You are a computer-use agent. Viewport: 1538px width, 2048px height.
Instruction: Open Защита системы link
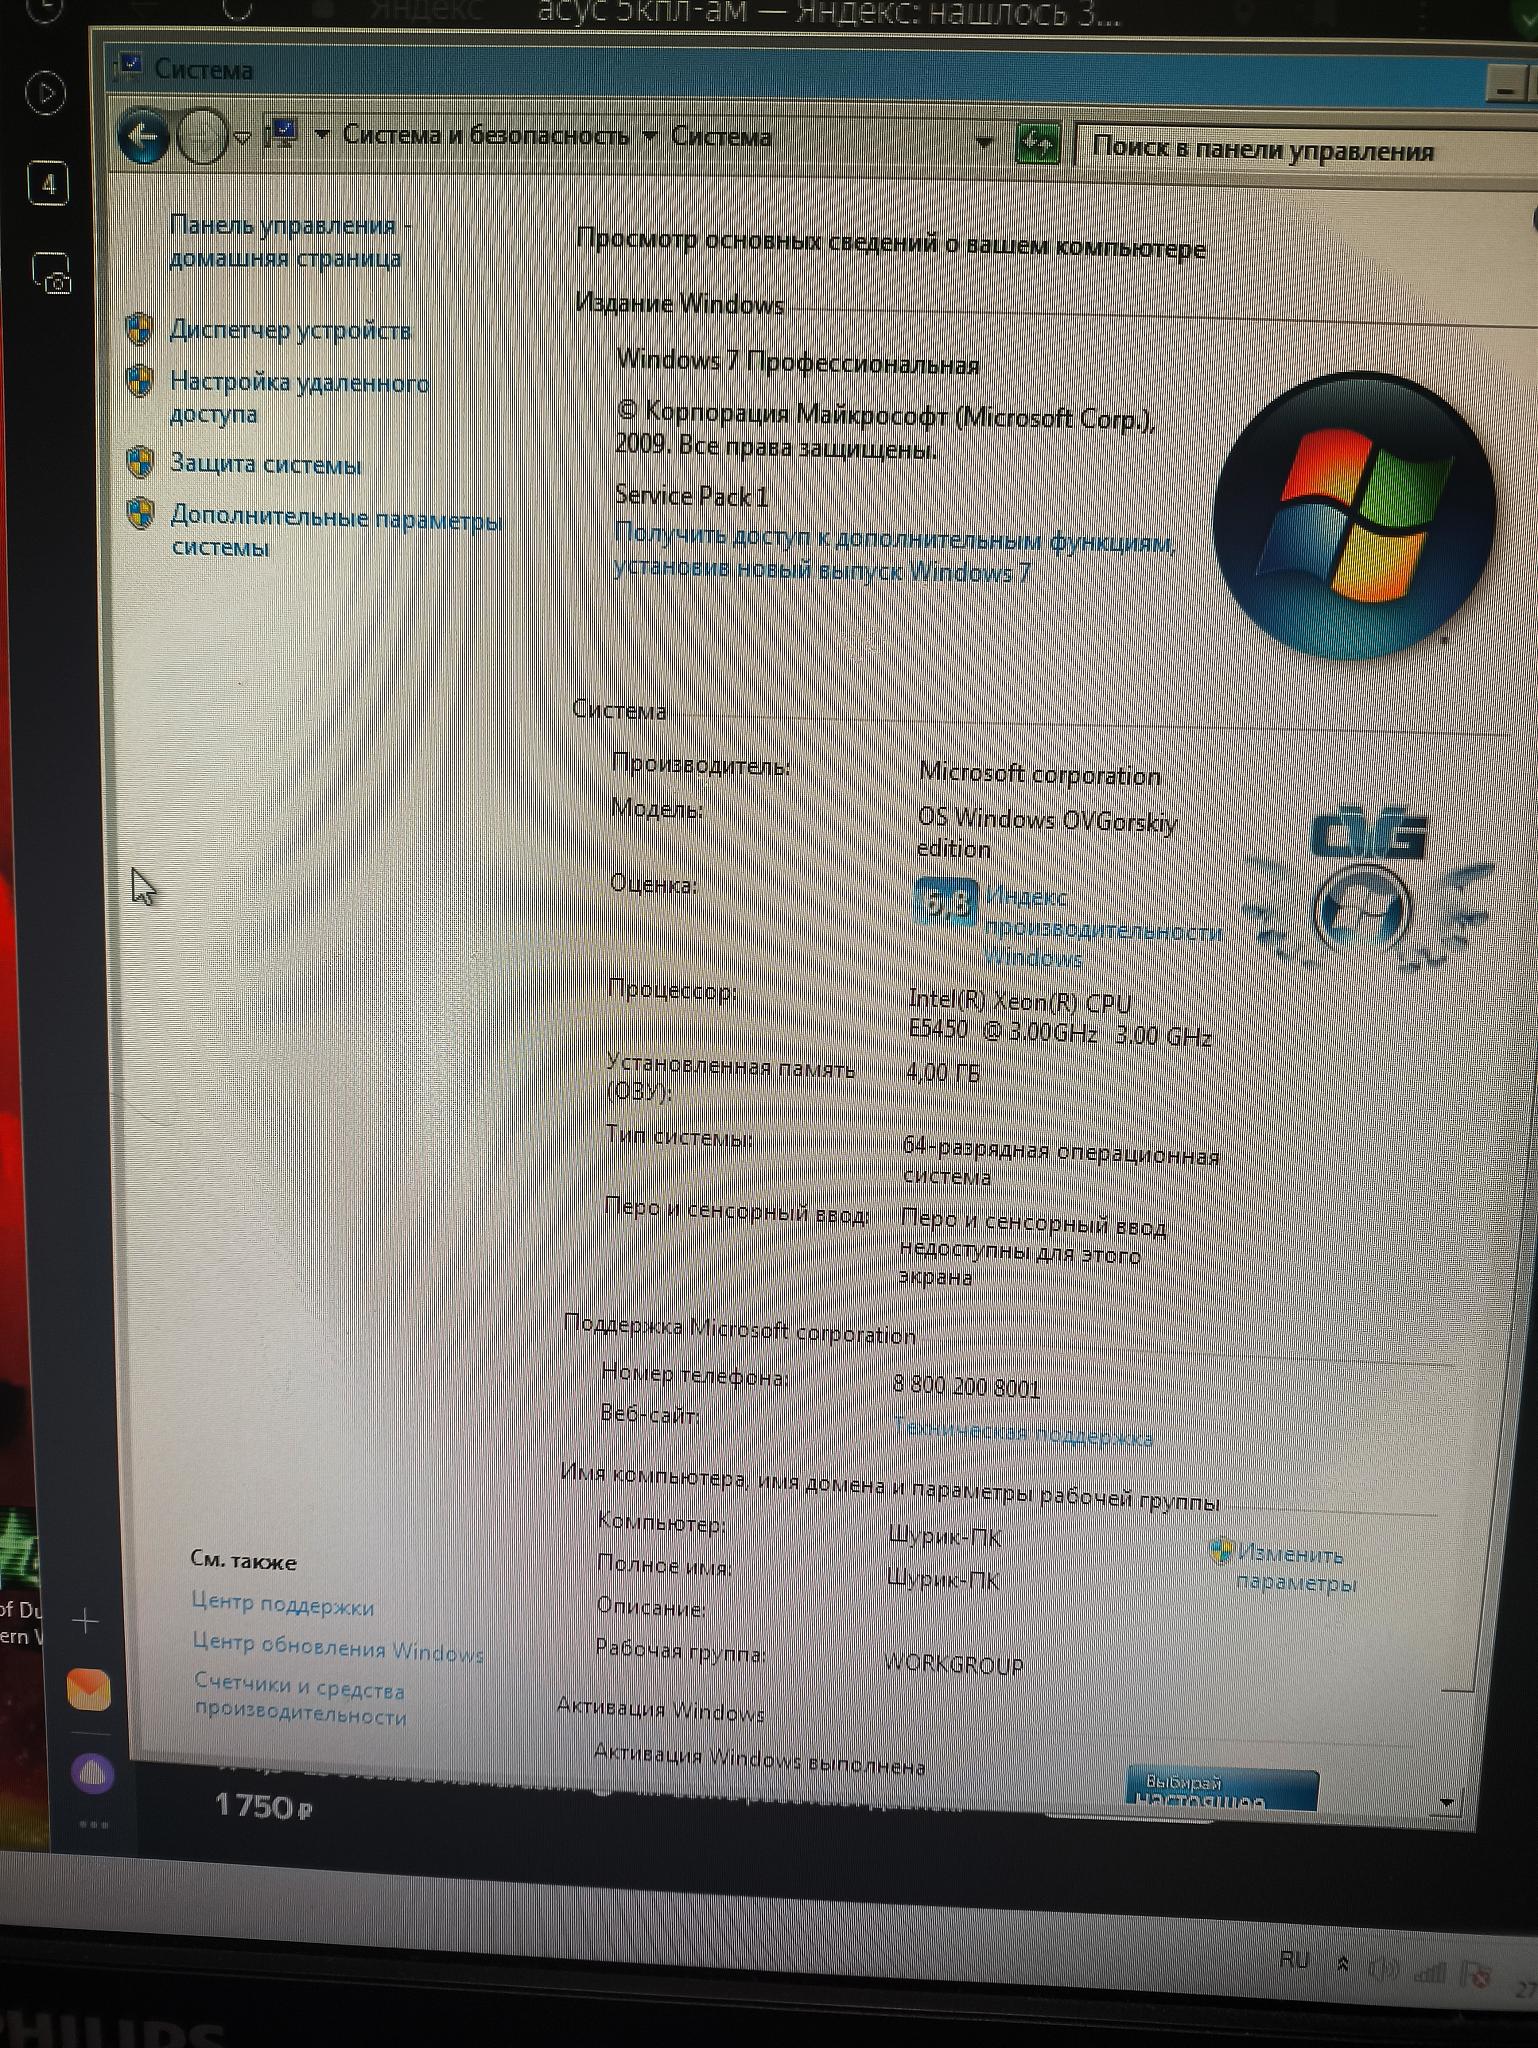click(265, 464)
